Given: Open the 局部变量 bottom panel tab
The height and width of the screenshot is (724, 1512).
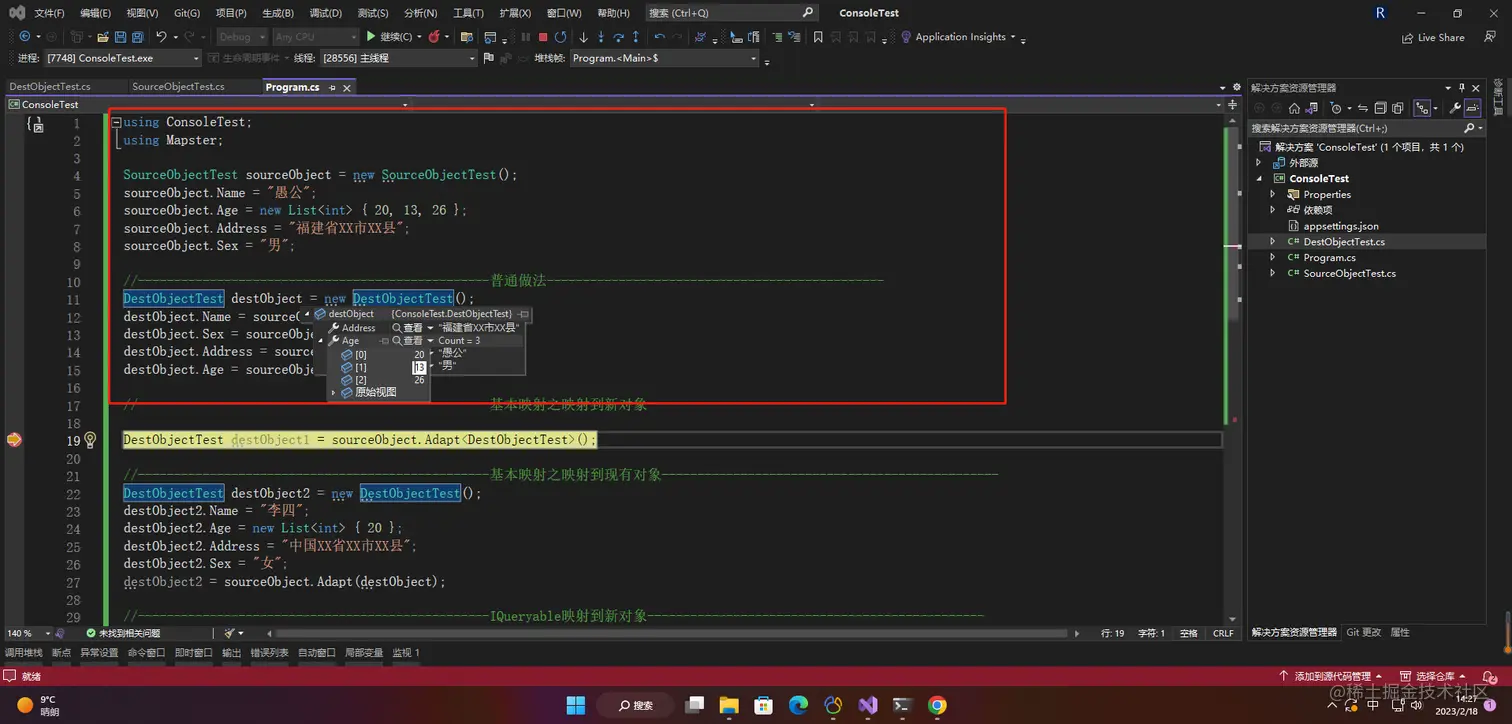Looking at the screenshot, I should point(364,653).
